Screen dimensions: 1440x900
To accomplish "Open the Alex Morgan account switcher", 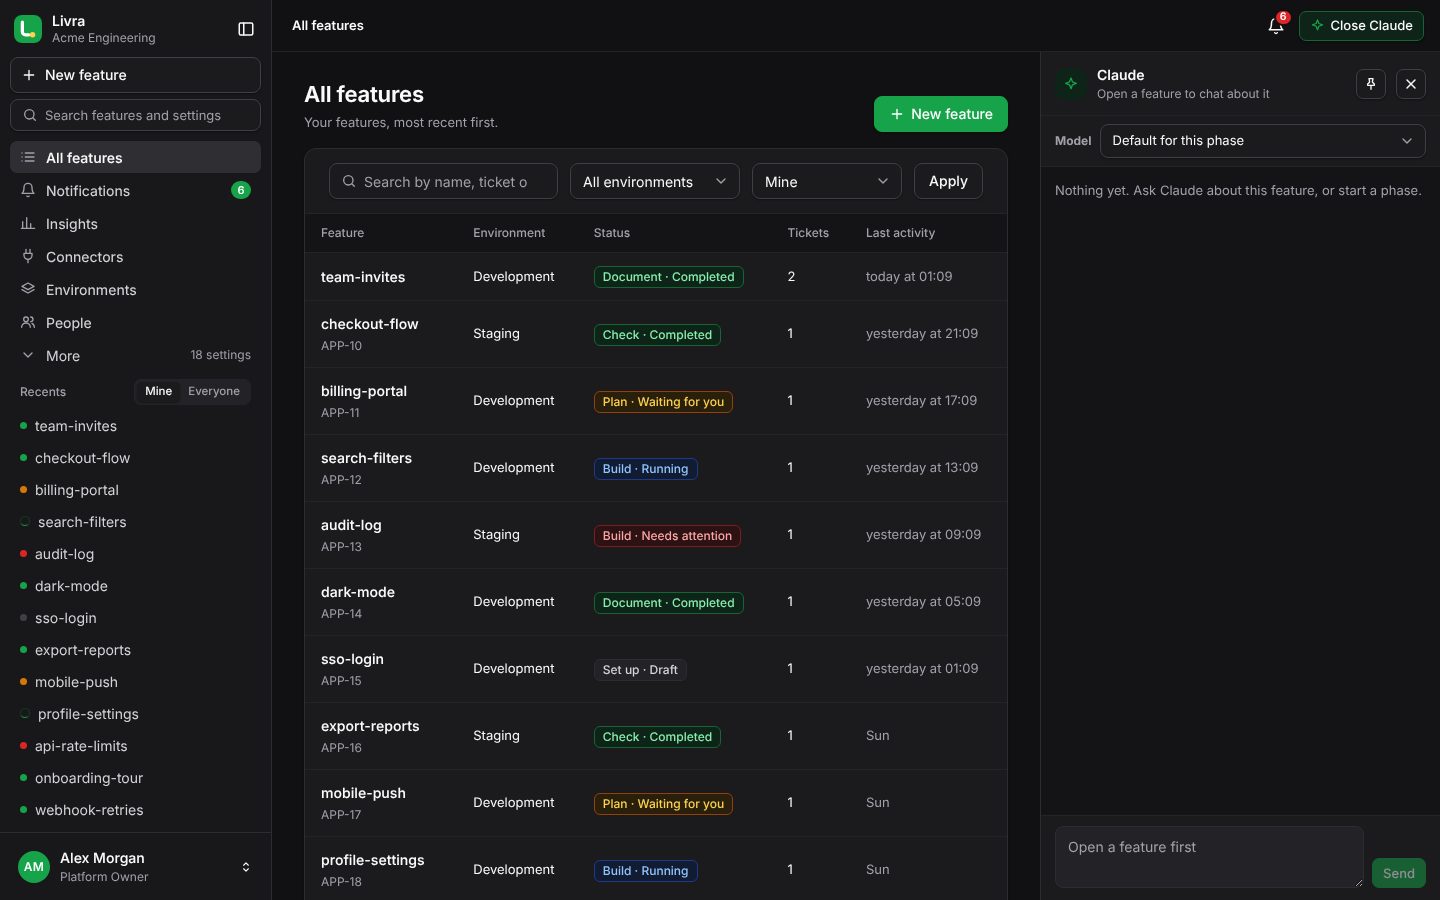I will (135, 867).
